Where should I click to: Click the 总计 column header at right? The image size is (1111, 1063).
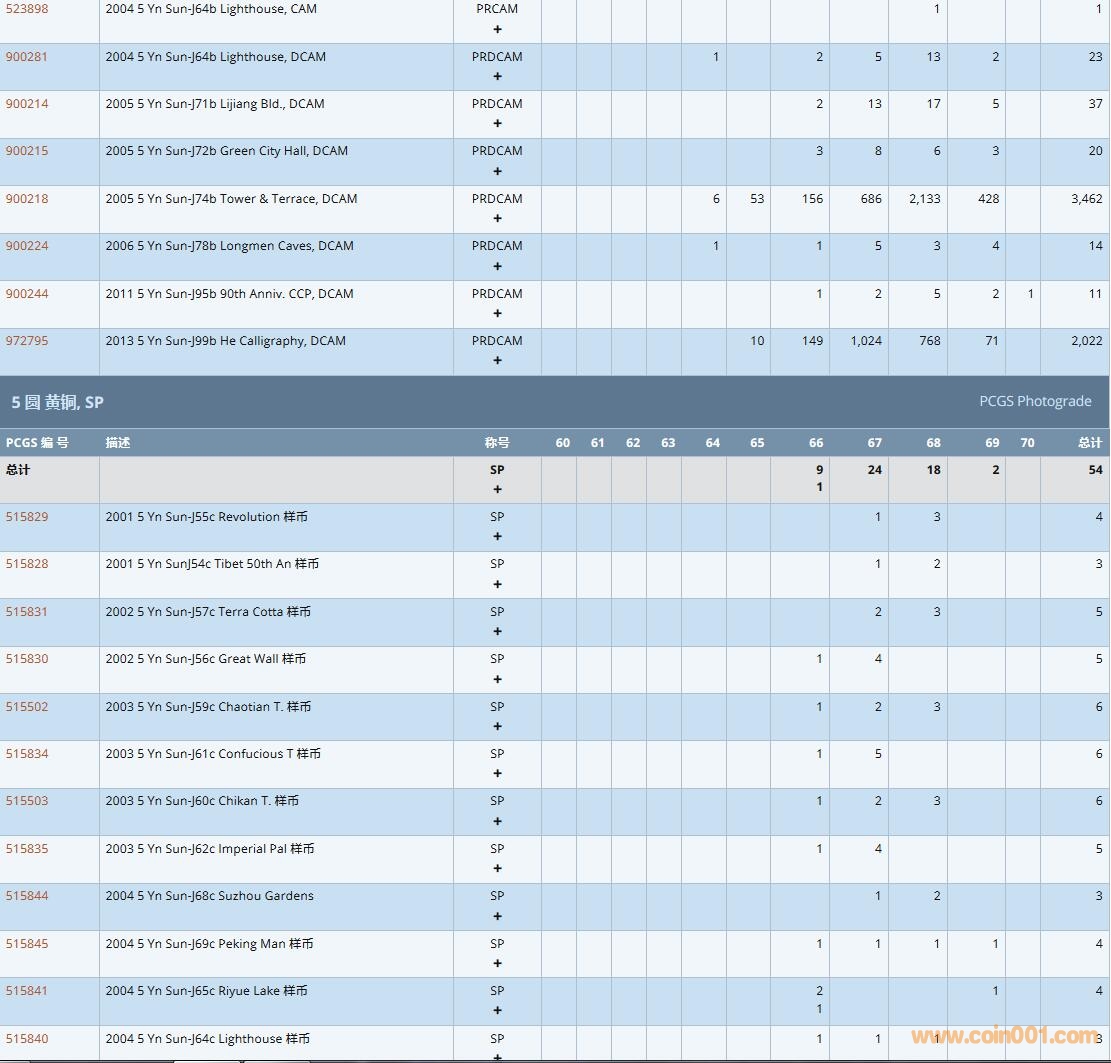(x=1089, y=443)
